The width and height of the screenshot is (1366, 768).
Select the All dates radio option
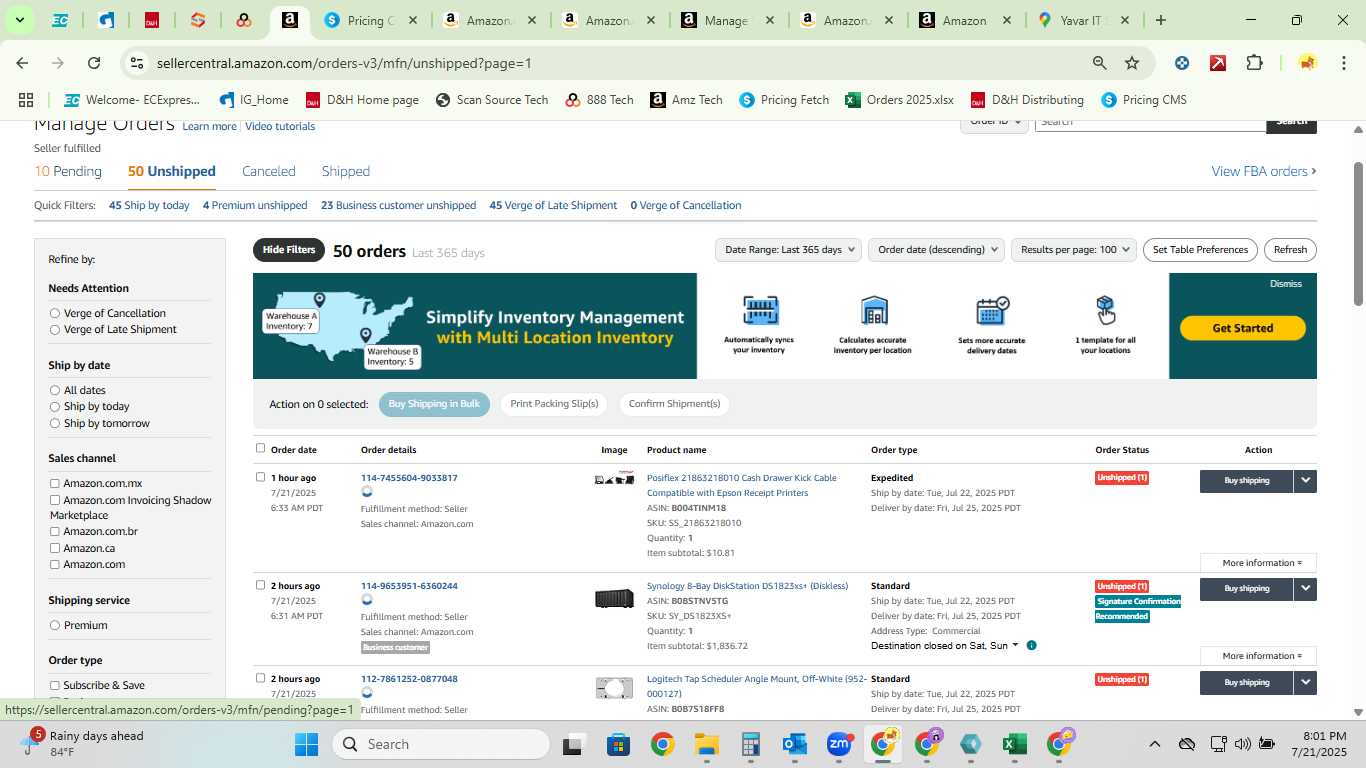[x=55, y=390]
